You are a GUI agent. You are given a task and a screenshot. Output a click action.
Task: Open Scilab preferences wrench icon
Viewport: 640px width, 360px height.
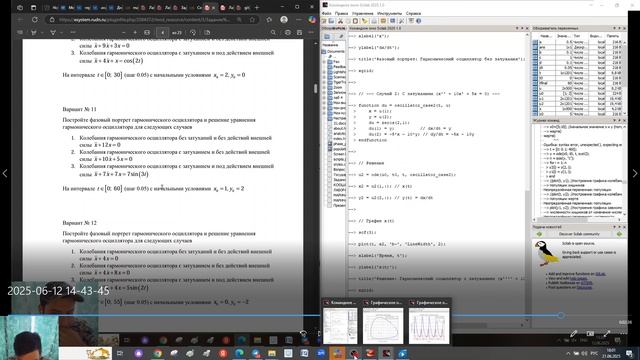[402, 21]
